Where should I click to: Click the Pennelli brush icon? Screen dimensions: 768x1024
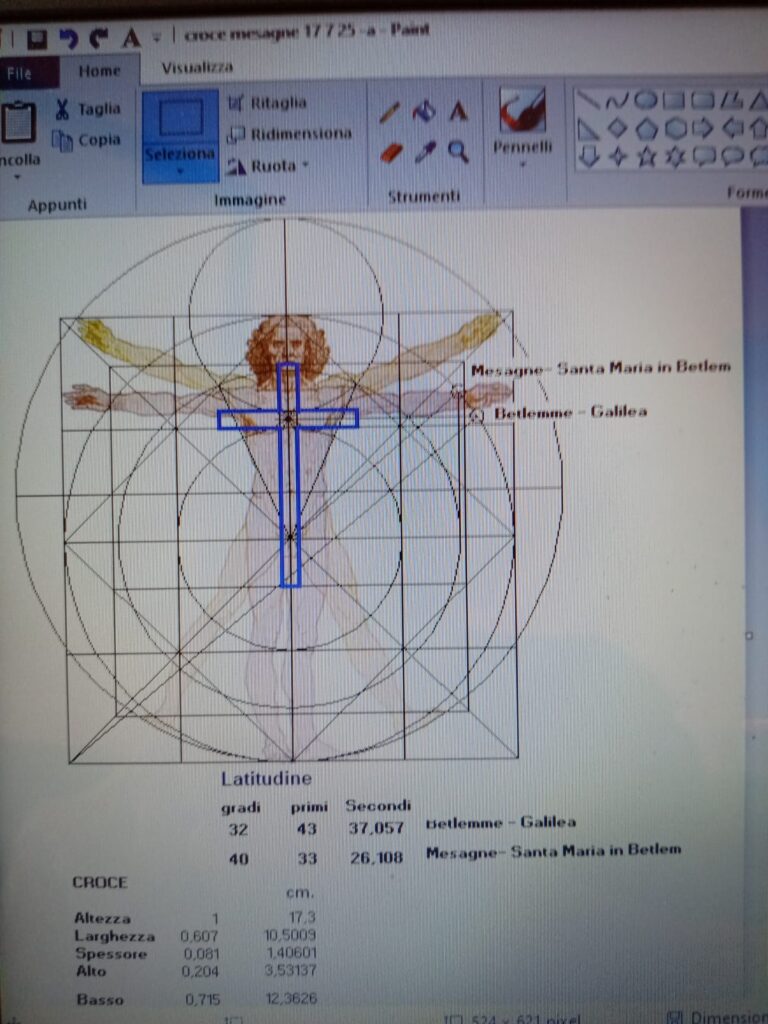pyautogui.click(x=522, y=110)
